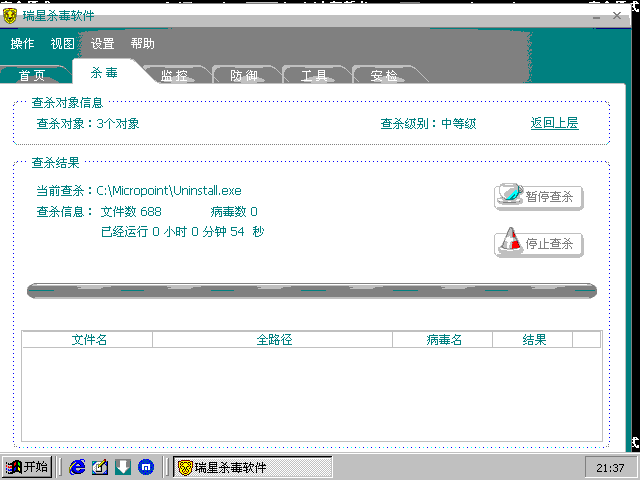Sort results by 全路径 column
Screen dimensions: 640x480
[x=273, y=340]
